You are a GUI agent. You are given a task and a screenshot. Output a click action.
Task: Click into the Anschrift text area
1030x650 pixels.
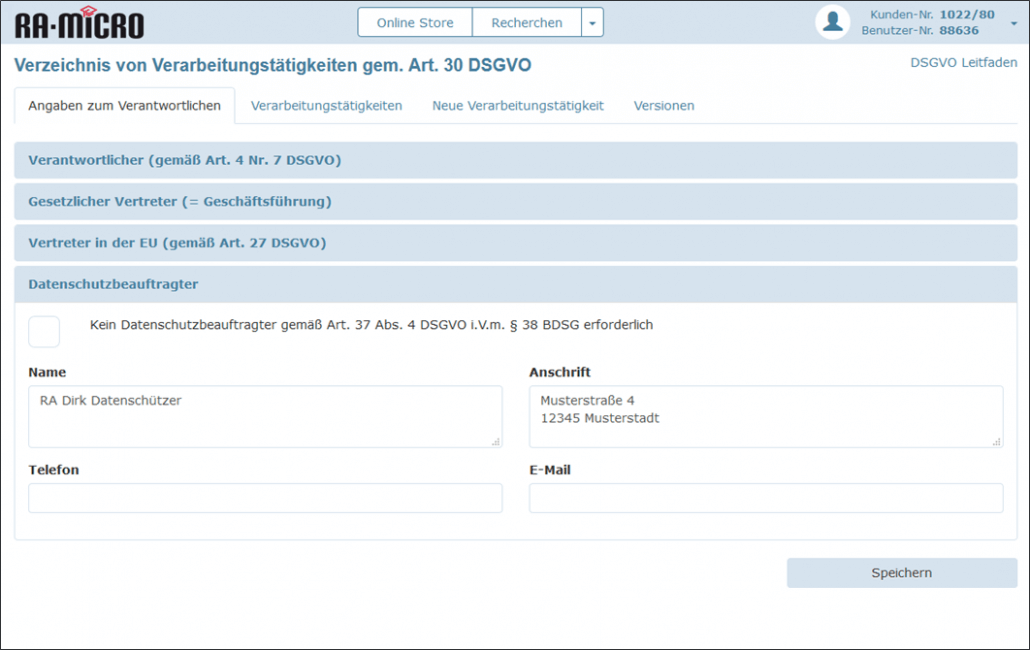click(x=765, y=416)
